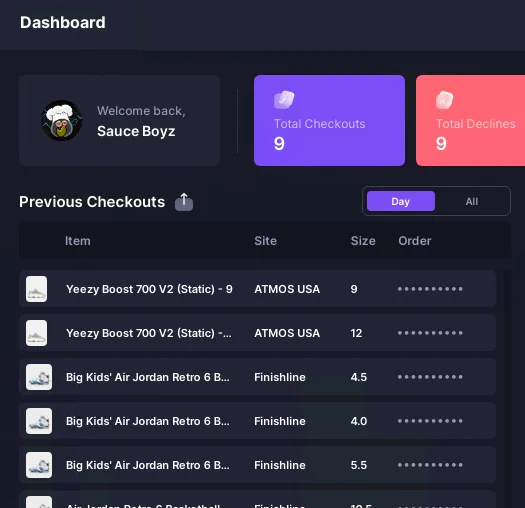The image size is (525, 508).
Task: Click the Previous Checkouts heading
Action: (x=92, y=202)
